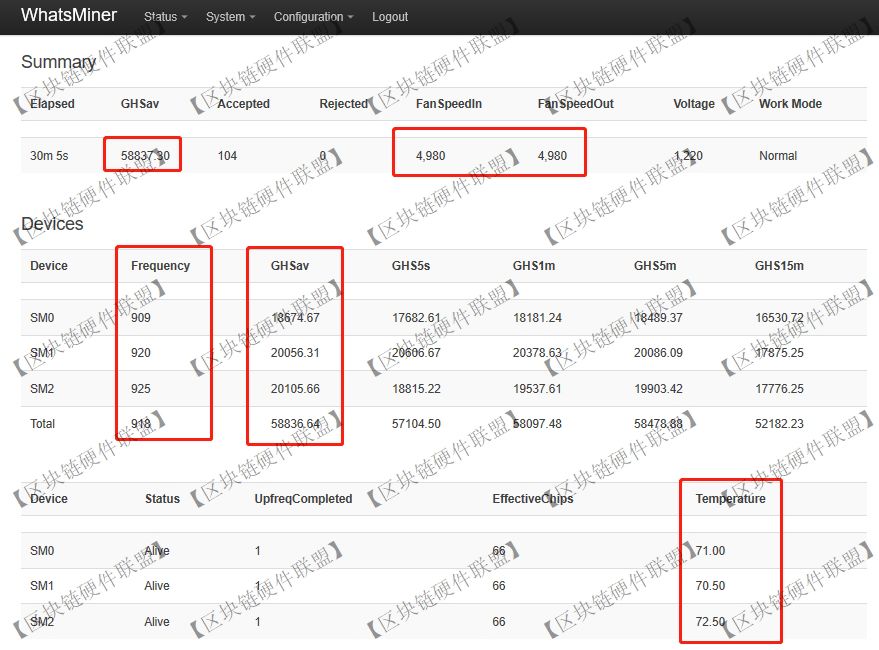The width and height of the screenshot is (879, 650).
Task: Select the SM0 frequency value 909
Action: click(141, 318)
